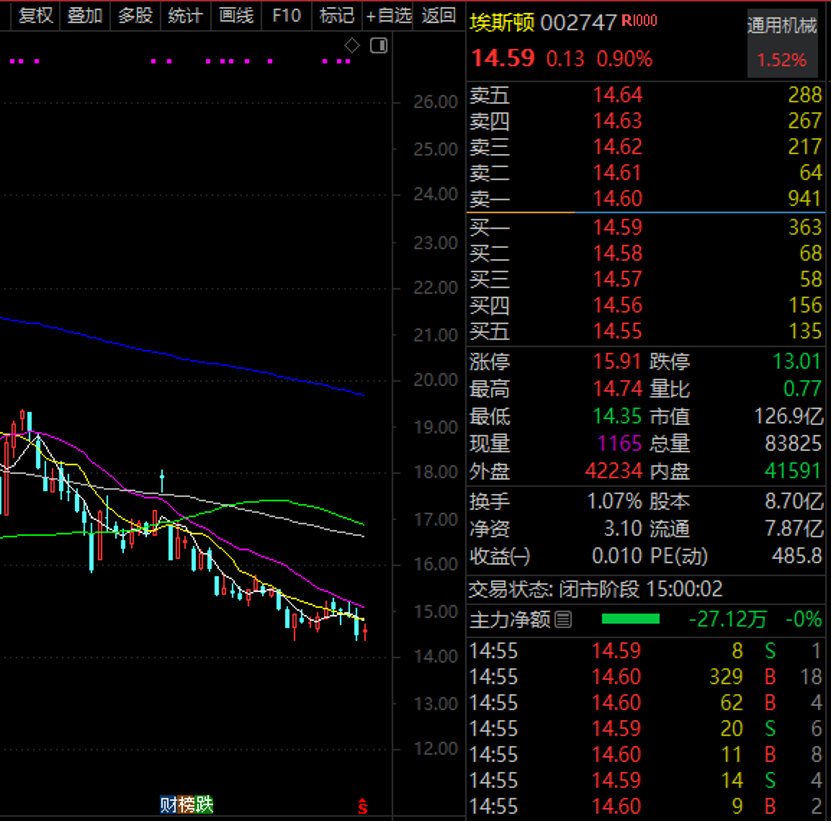Select 买一 price 14.59

click(x=618, y=228)
